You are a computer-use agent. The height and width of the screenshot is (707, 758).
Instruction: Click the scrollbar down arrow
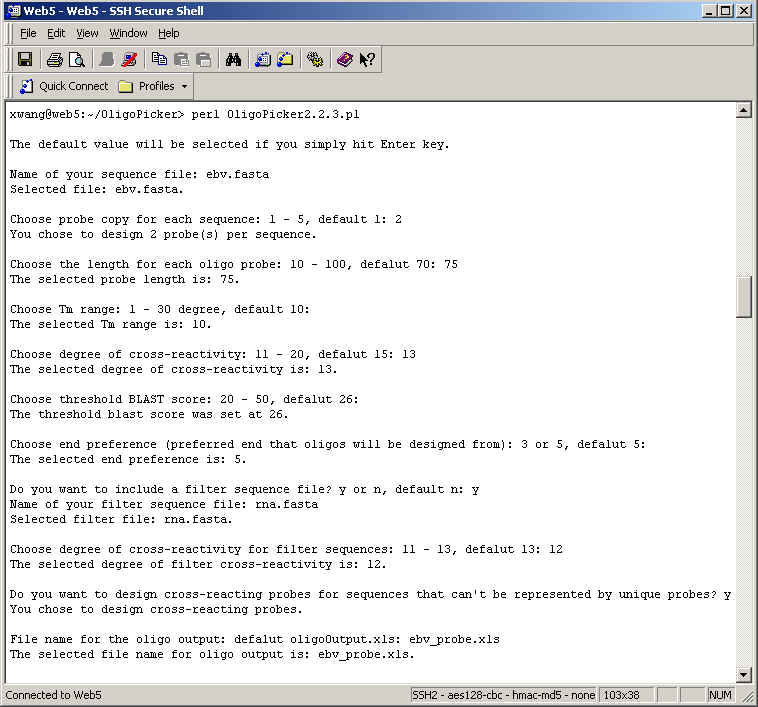[743, 674]
